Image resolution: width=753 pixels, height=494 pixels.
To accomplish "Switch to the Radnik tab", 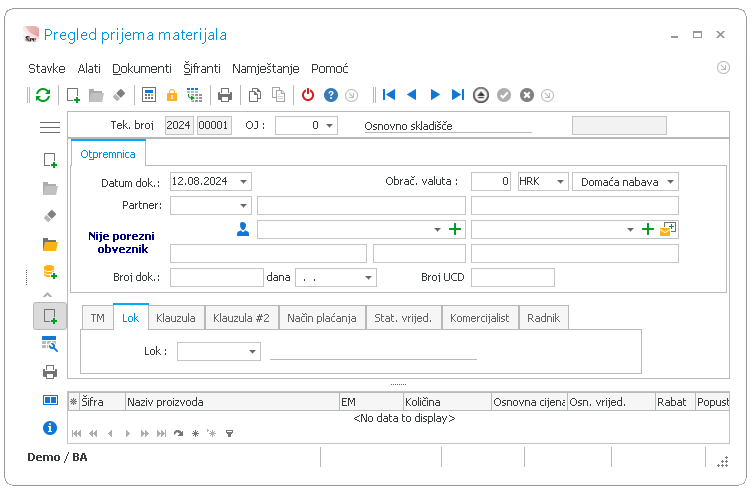I will [x=544, y=318].
